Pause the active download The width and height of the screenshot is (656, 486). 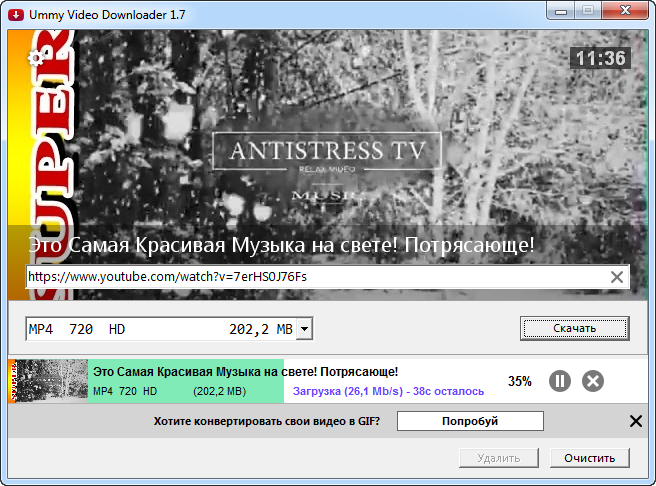560,381
